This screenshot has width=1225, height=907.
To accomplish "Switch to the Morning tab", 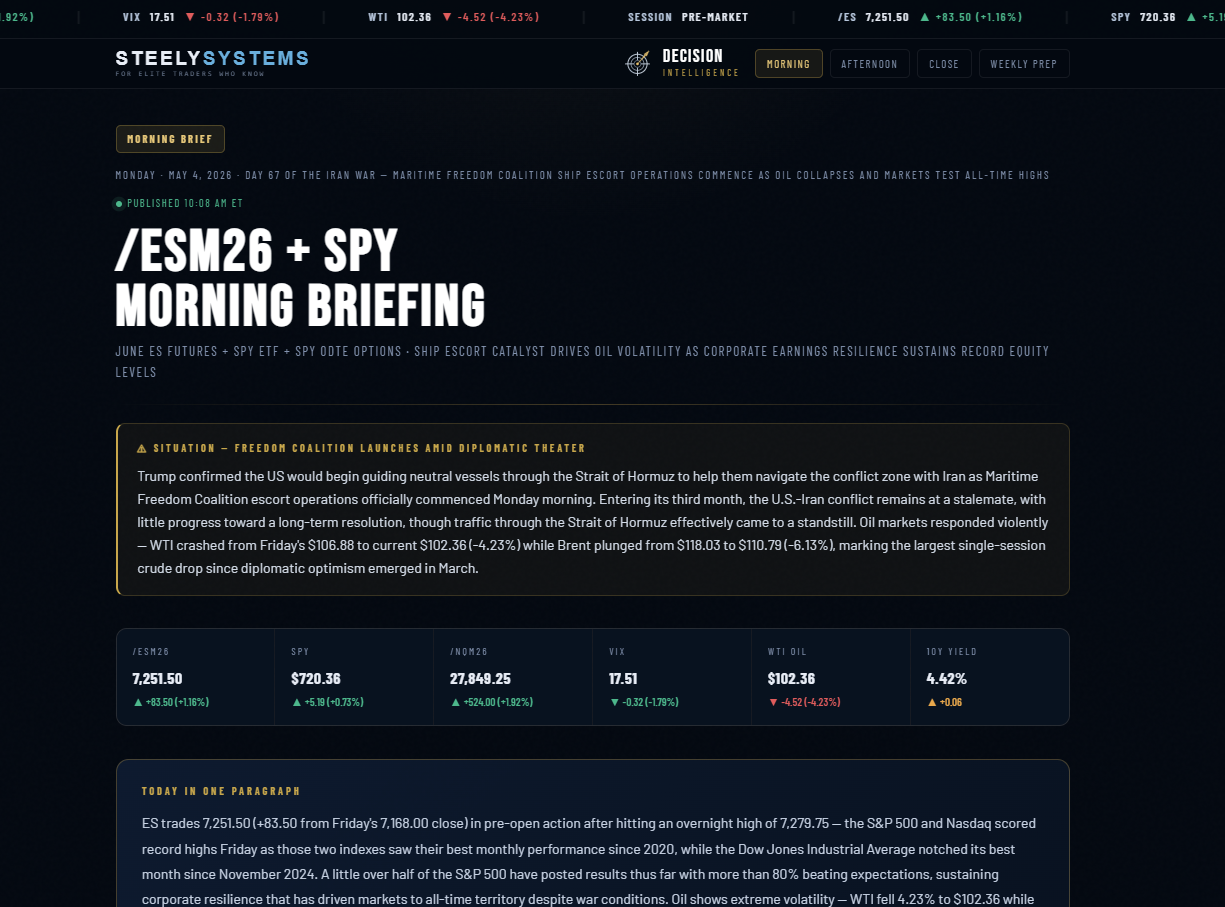I will click(789, 64).
